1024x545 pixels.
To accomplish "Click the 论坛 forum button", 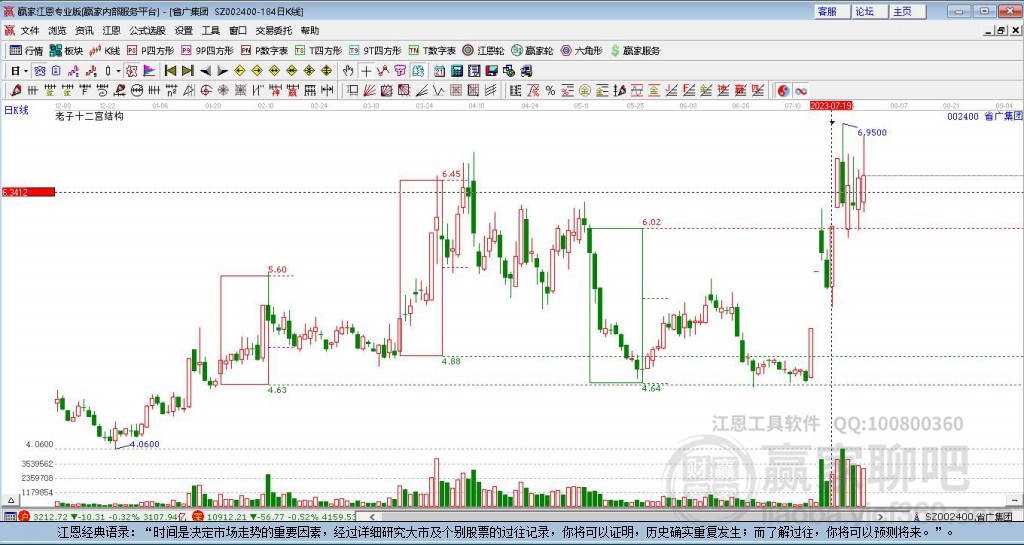I will (x=870, y=11).
